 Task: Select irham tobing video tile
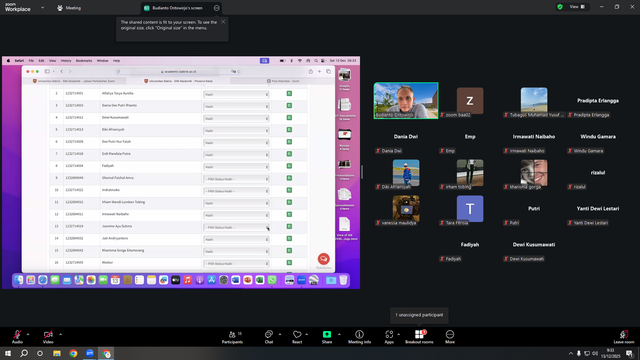[470, 173]
